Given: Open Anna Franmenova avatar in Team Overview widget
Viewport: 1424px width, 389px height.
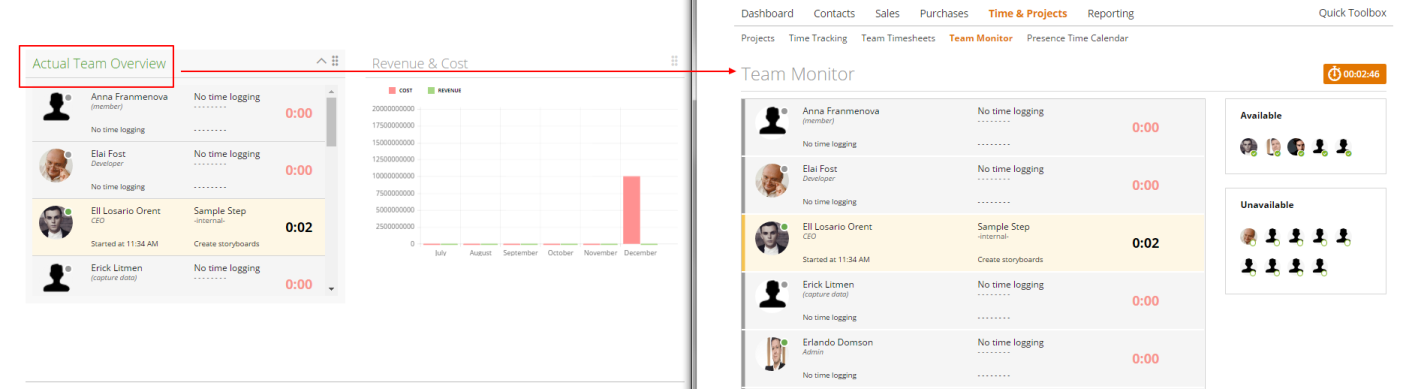Looking at the screenshot, I should coord(56,107).
